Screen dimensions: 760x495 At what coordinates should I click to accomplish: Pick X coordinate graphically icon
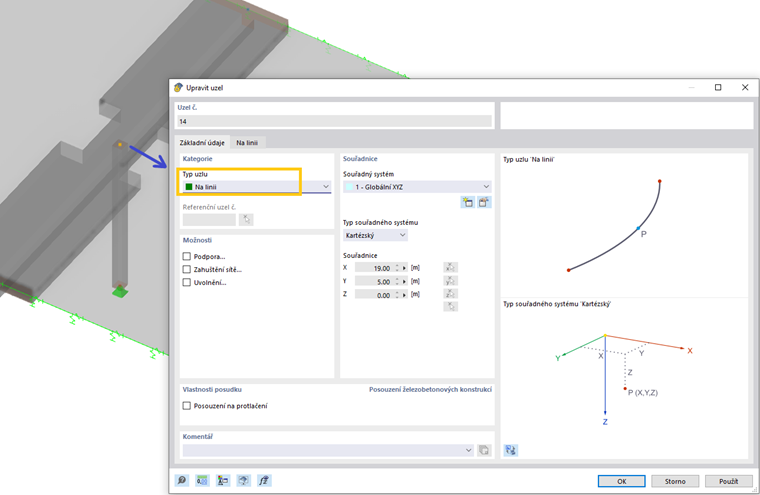pyautogui.click(x=450, y=268)
